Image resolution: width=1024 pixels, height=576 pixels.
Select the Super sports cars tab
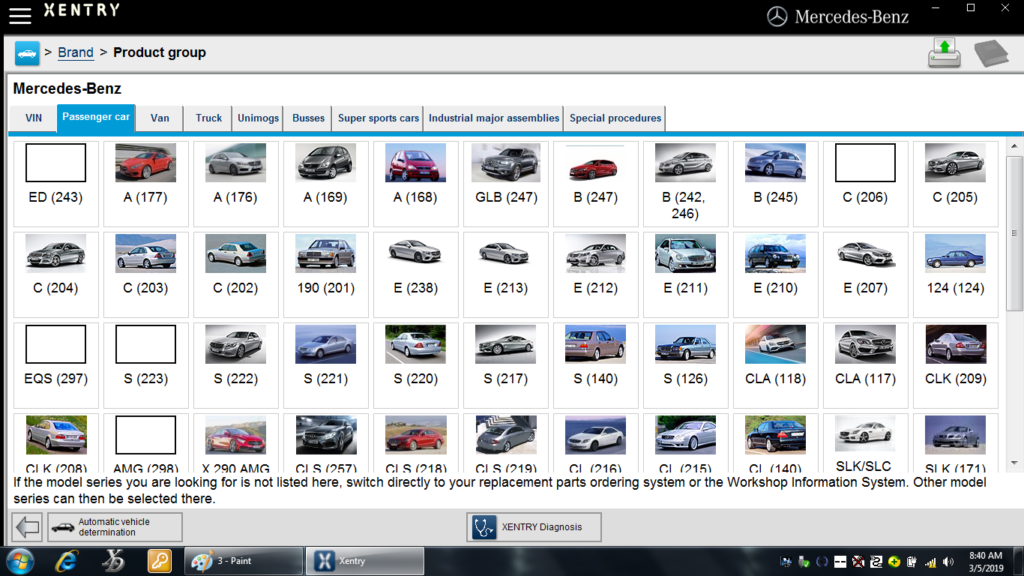tap(378, 117)
